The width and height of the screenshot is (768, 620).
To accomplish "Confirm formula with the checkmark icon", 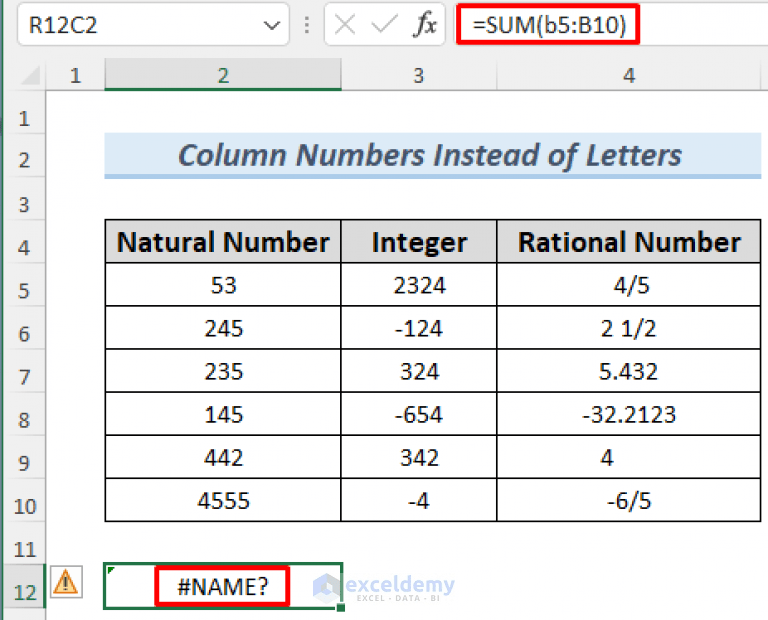I will (x=384, y=24).
